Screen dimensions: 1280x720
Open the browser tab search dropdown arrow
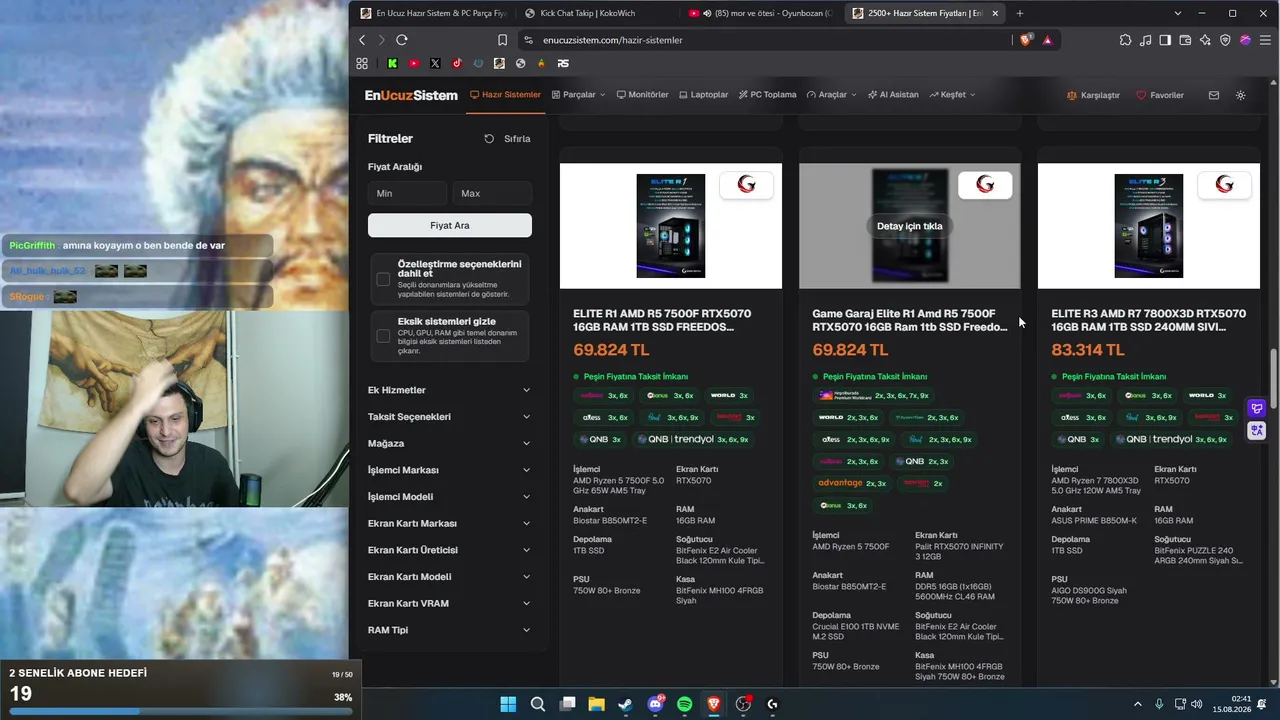tap(1178, 13)
